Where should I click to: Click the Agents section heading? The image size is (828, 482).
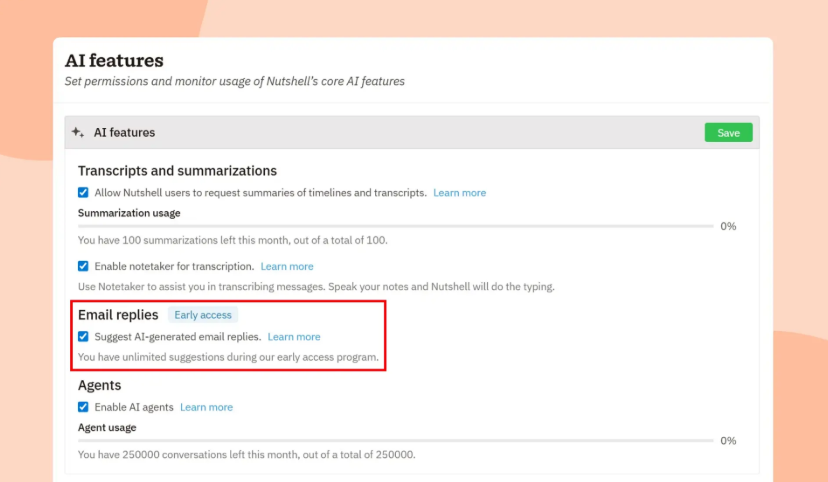point(100,385)
